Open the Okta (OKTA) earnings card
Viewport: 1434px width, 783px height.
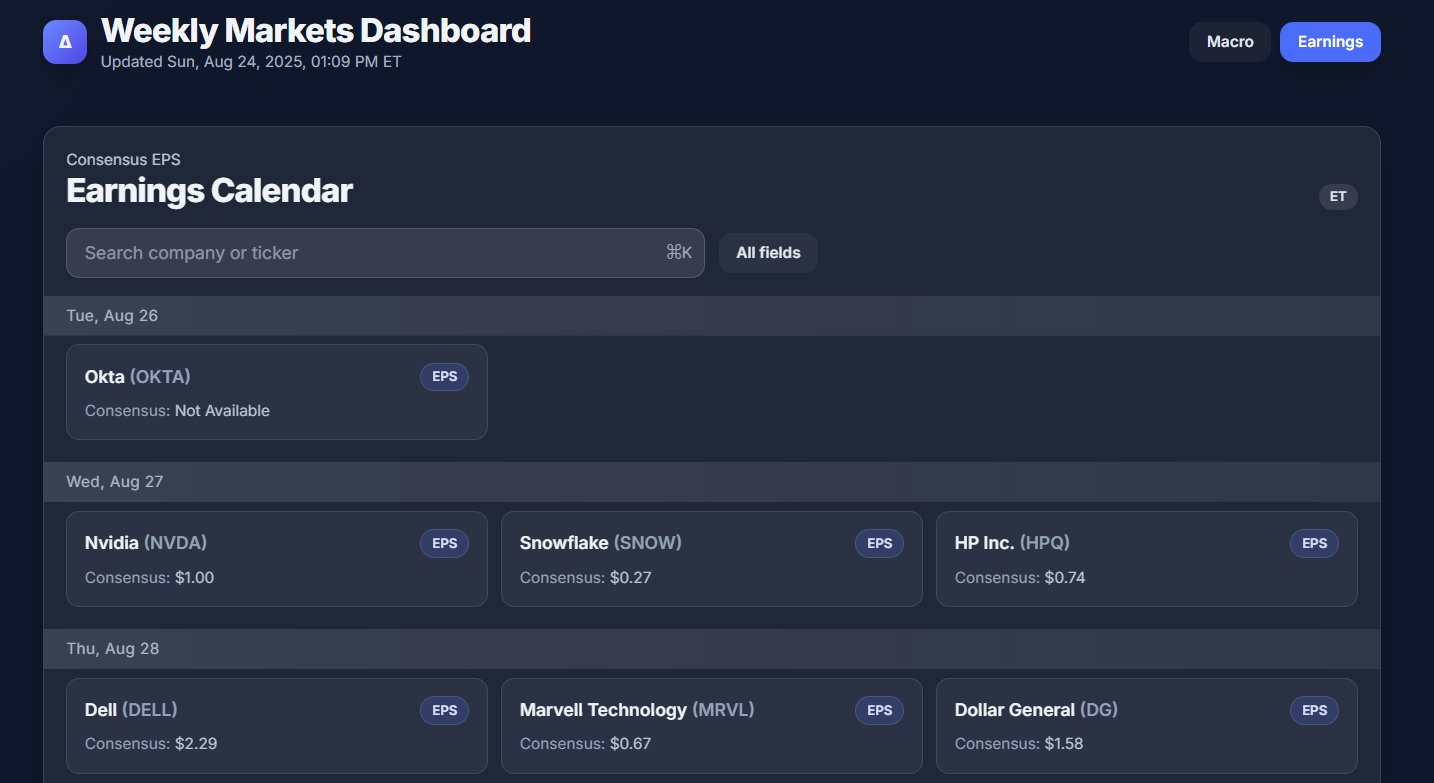(x=277, y=392)
